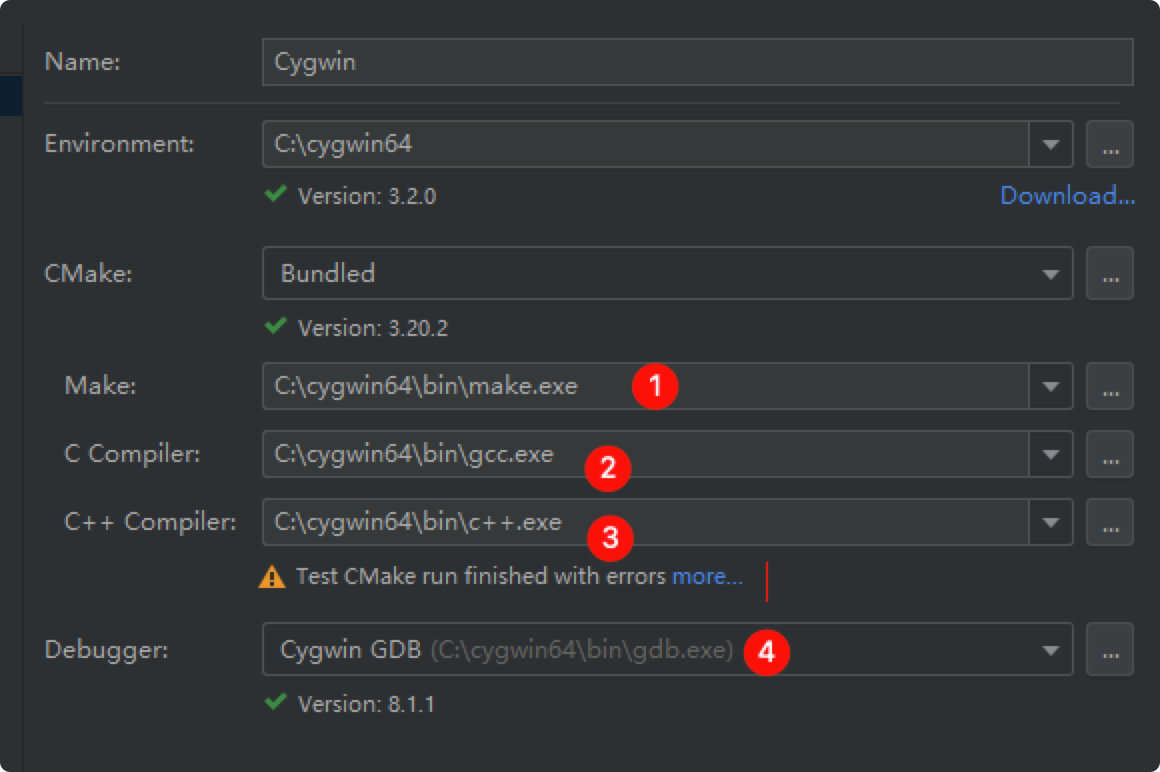Expand the C Compiler dropdown
The image size is (1160, 772).
[x=1050, y=454]
